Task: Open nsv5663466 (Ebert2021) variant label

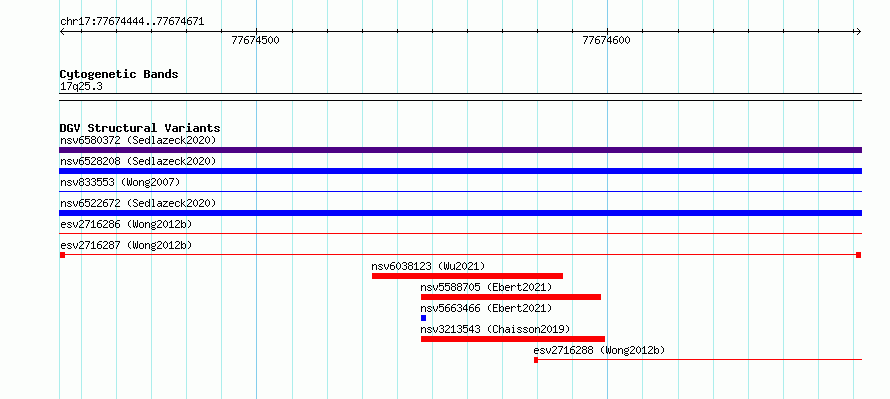Action: (486, 308)
